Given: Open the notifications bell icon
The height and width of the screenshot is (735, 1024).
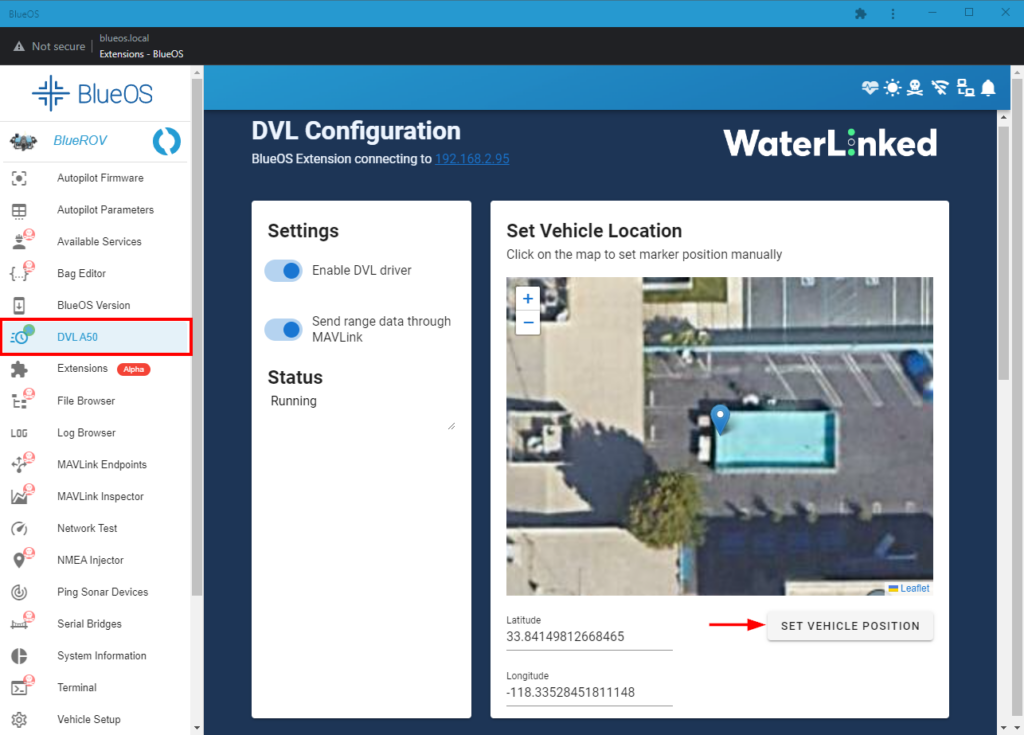Looking at the screenshot, I should (x=988, y=88).
